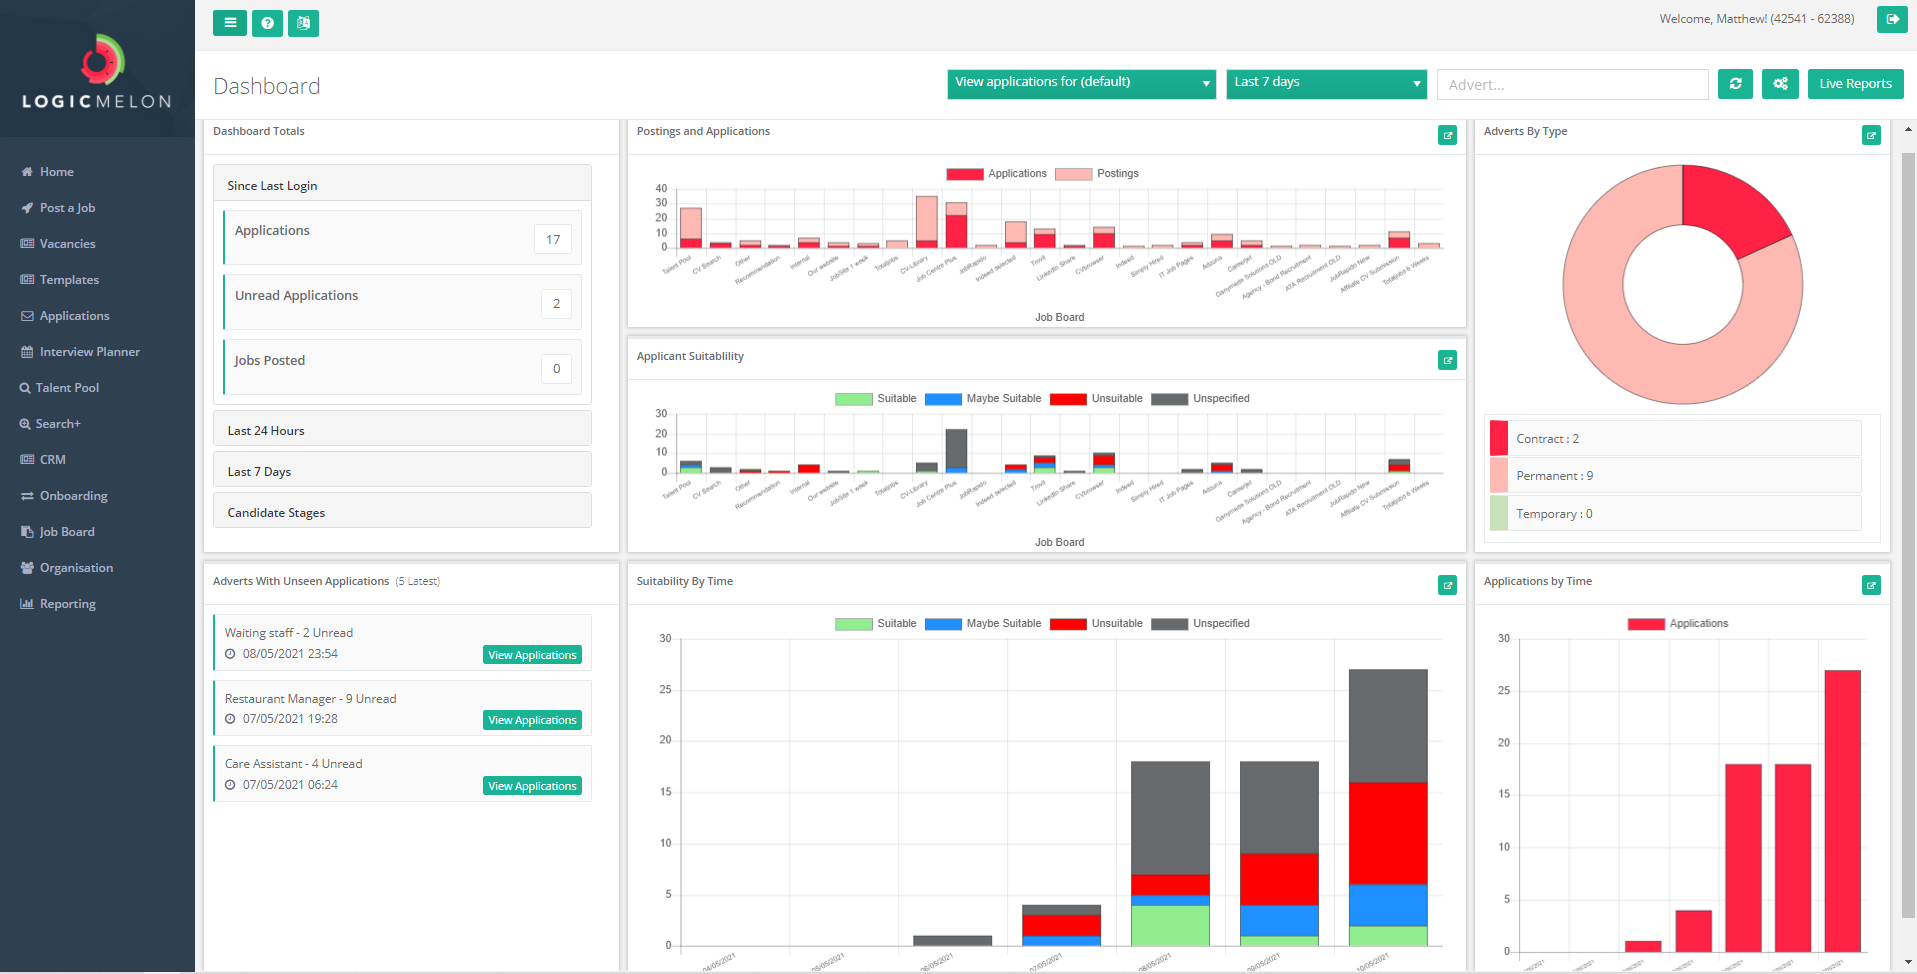Toggle Unspecified legend in Suitability By Time
The width and height of the screenshot is (1917, 974).
point(1200,624)
